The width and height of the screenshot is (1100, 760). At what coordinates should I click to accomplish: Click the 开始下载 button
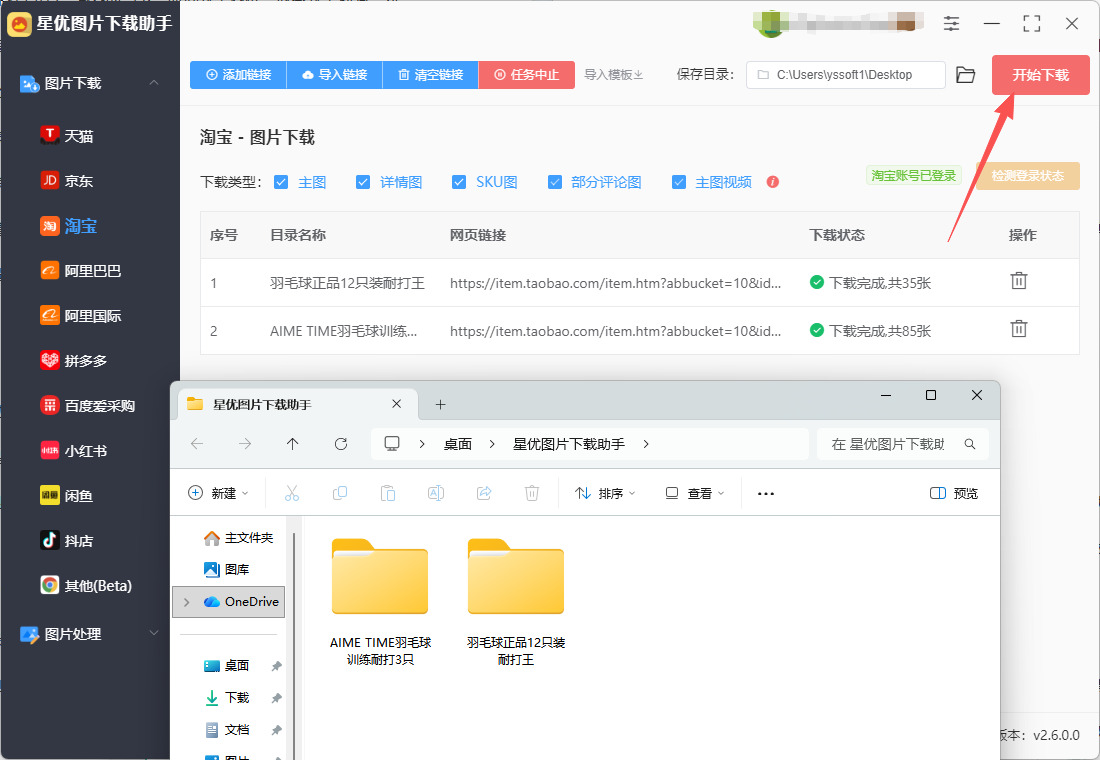click(x=1040, y=75)
